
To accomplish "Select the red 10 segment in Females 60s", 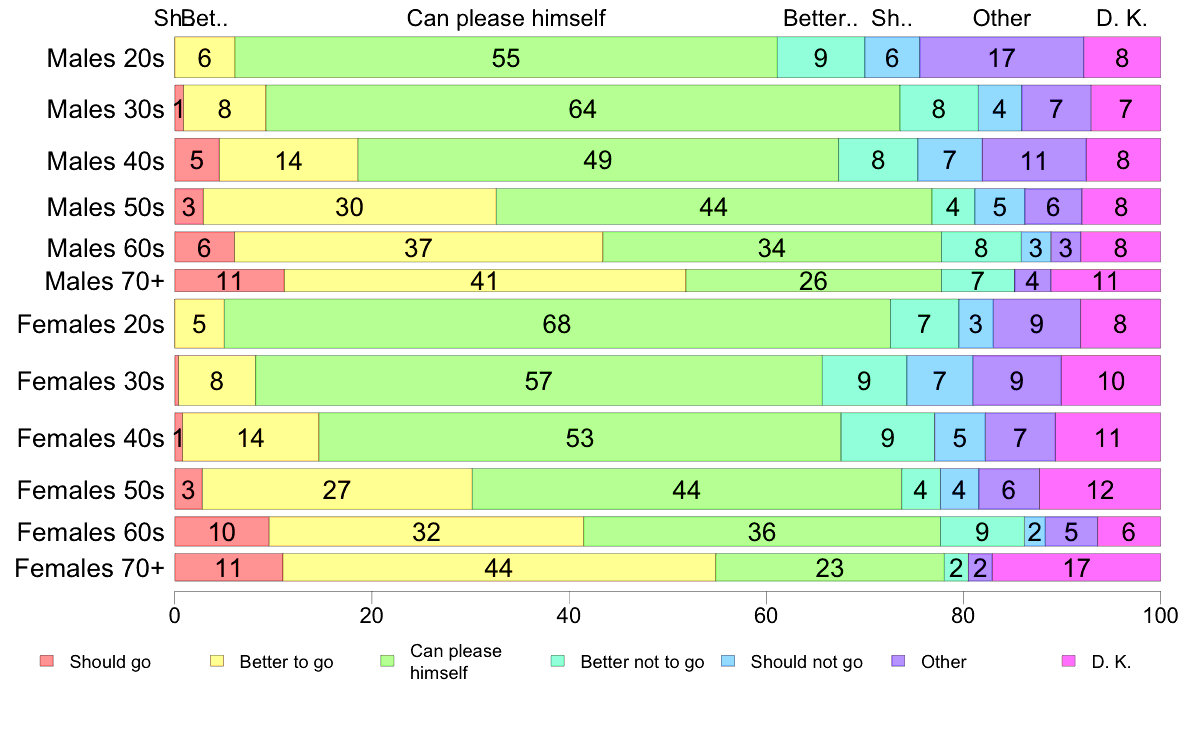I will coord(222,532).
